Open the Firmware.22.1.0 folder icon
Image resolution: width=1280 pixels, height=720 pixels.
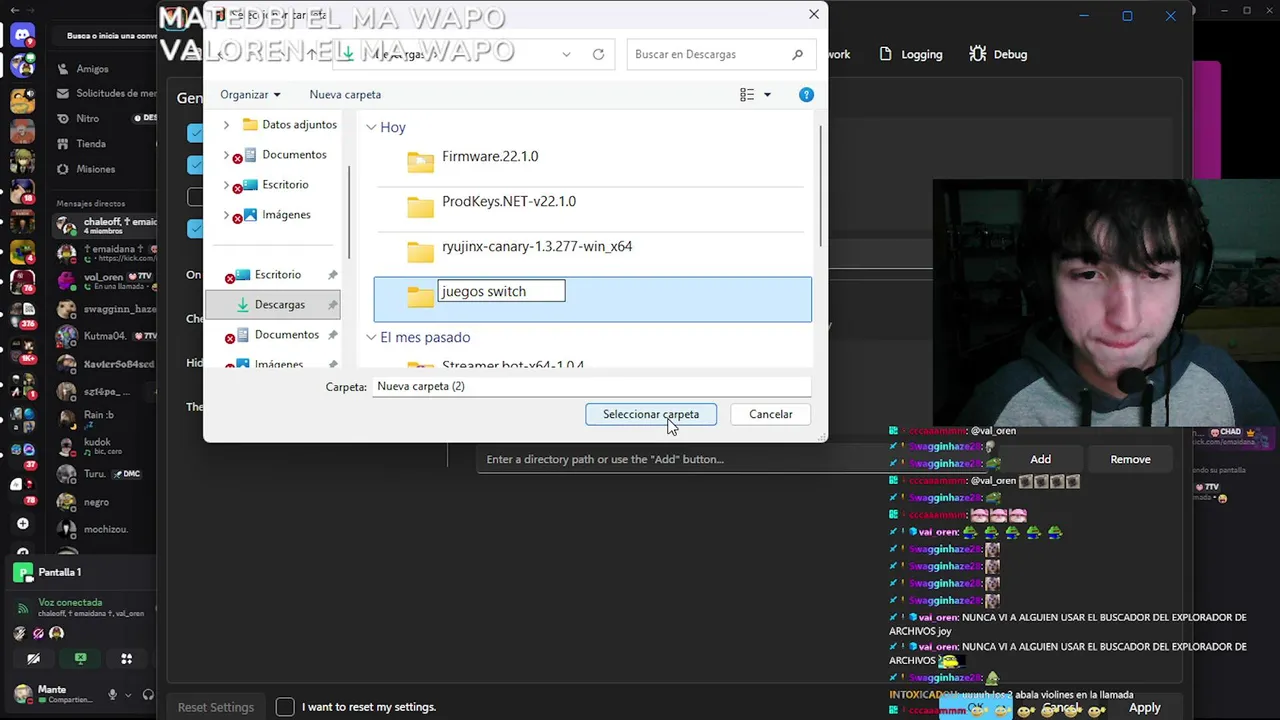coord(420,161)
